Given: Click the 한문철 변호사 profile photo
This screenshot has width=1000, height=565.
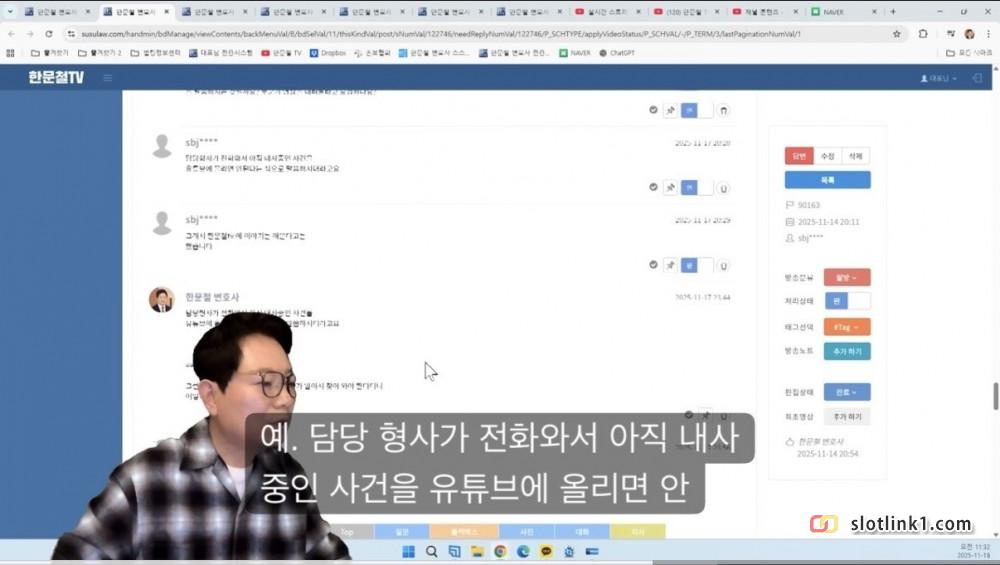Looking at the screenshot, I should (x=161, y=300).
